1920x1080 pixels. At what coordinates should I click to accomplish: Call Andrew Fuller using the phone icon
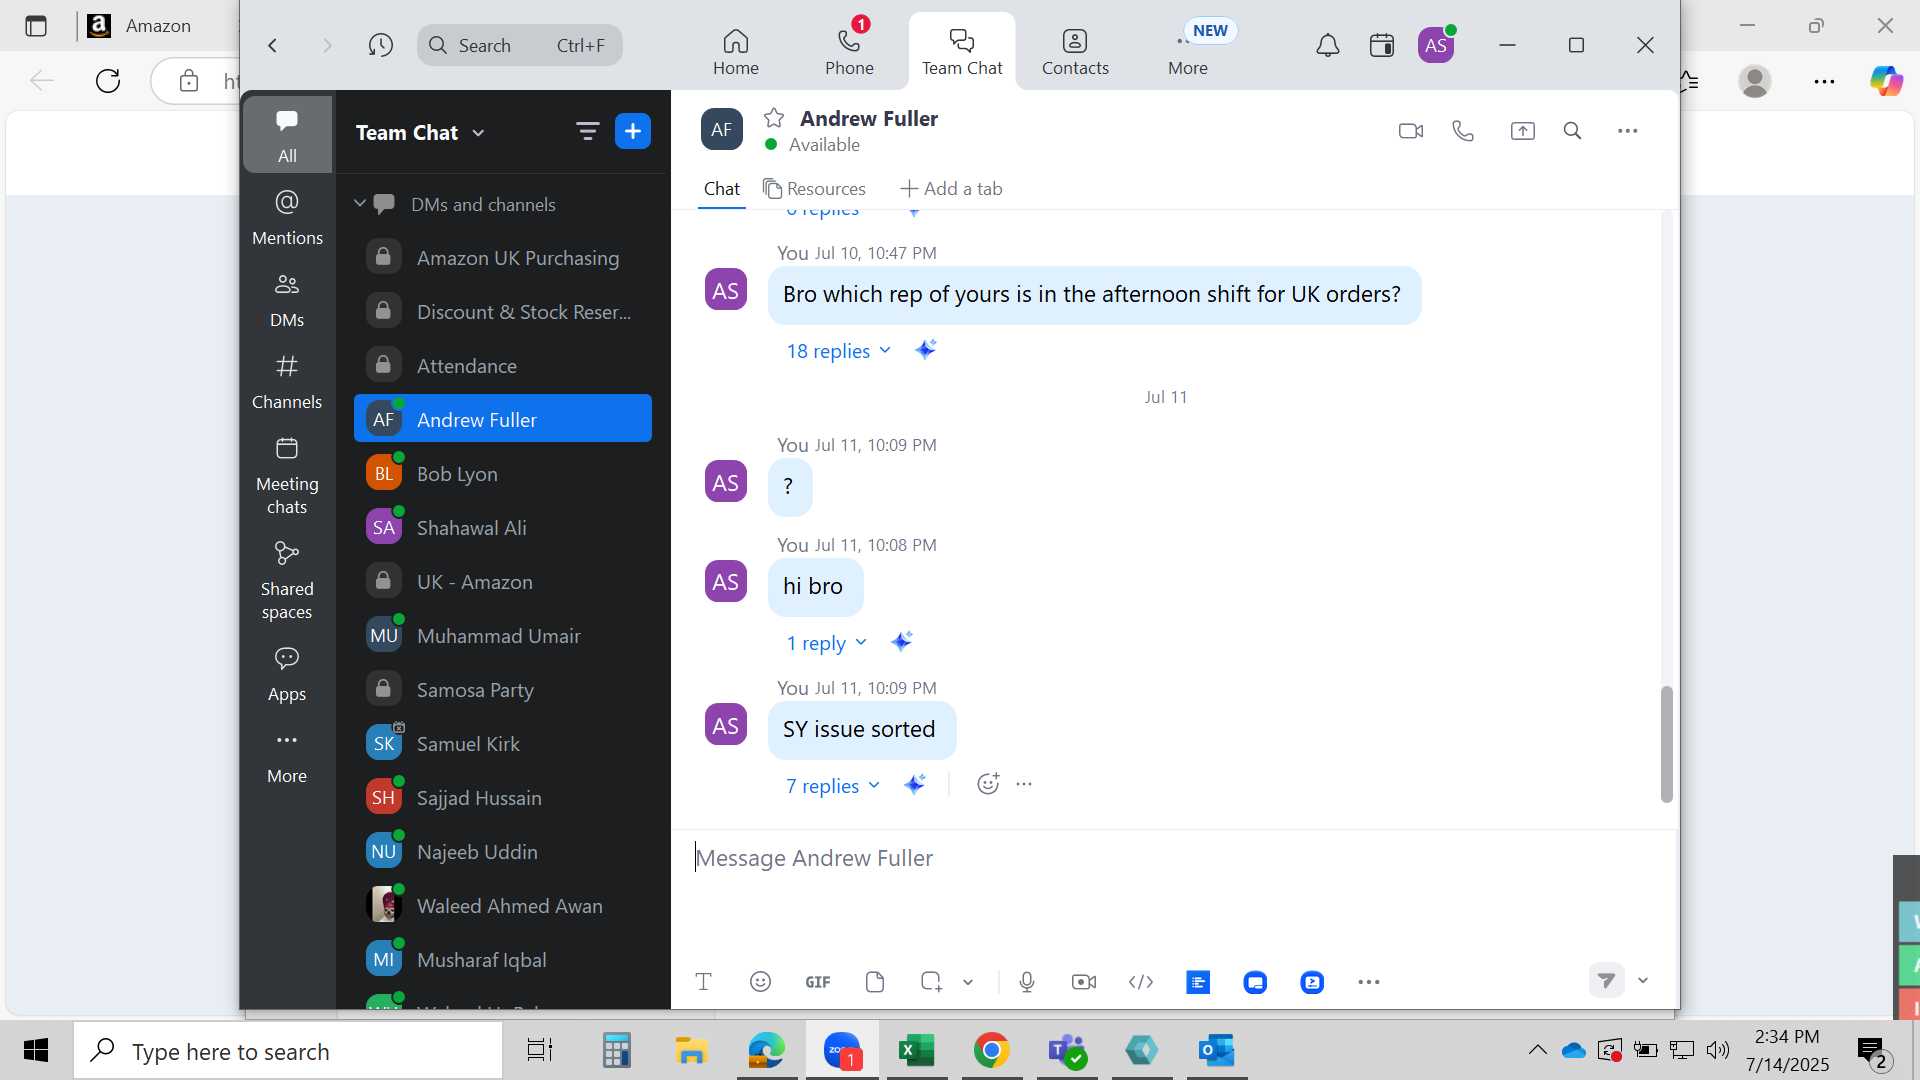(1463, 131)
